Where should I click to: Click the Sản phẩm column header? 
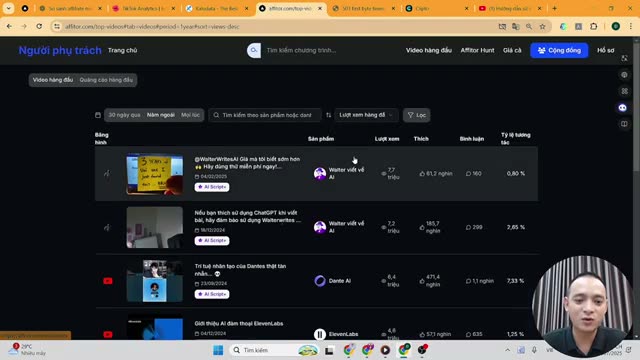(x=321, y=139)
